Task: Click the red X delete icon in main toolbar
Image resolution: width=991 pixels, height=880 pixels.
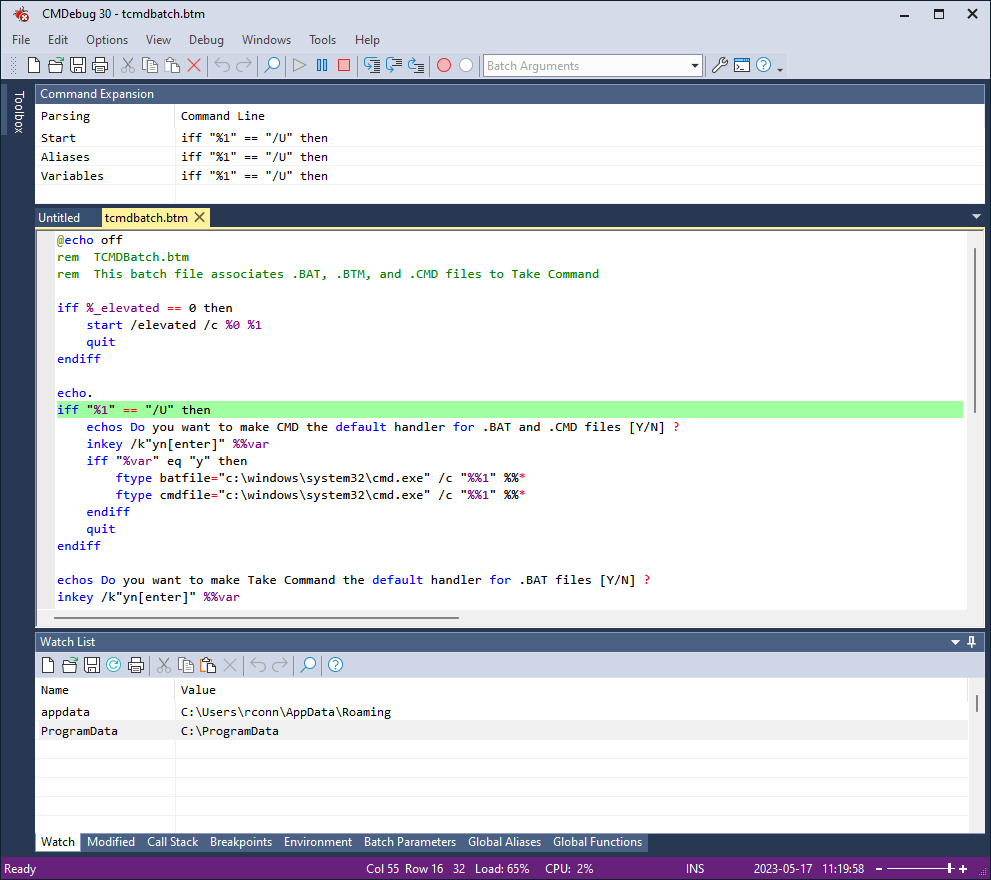Action: [x=194, y=65]
